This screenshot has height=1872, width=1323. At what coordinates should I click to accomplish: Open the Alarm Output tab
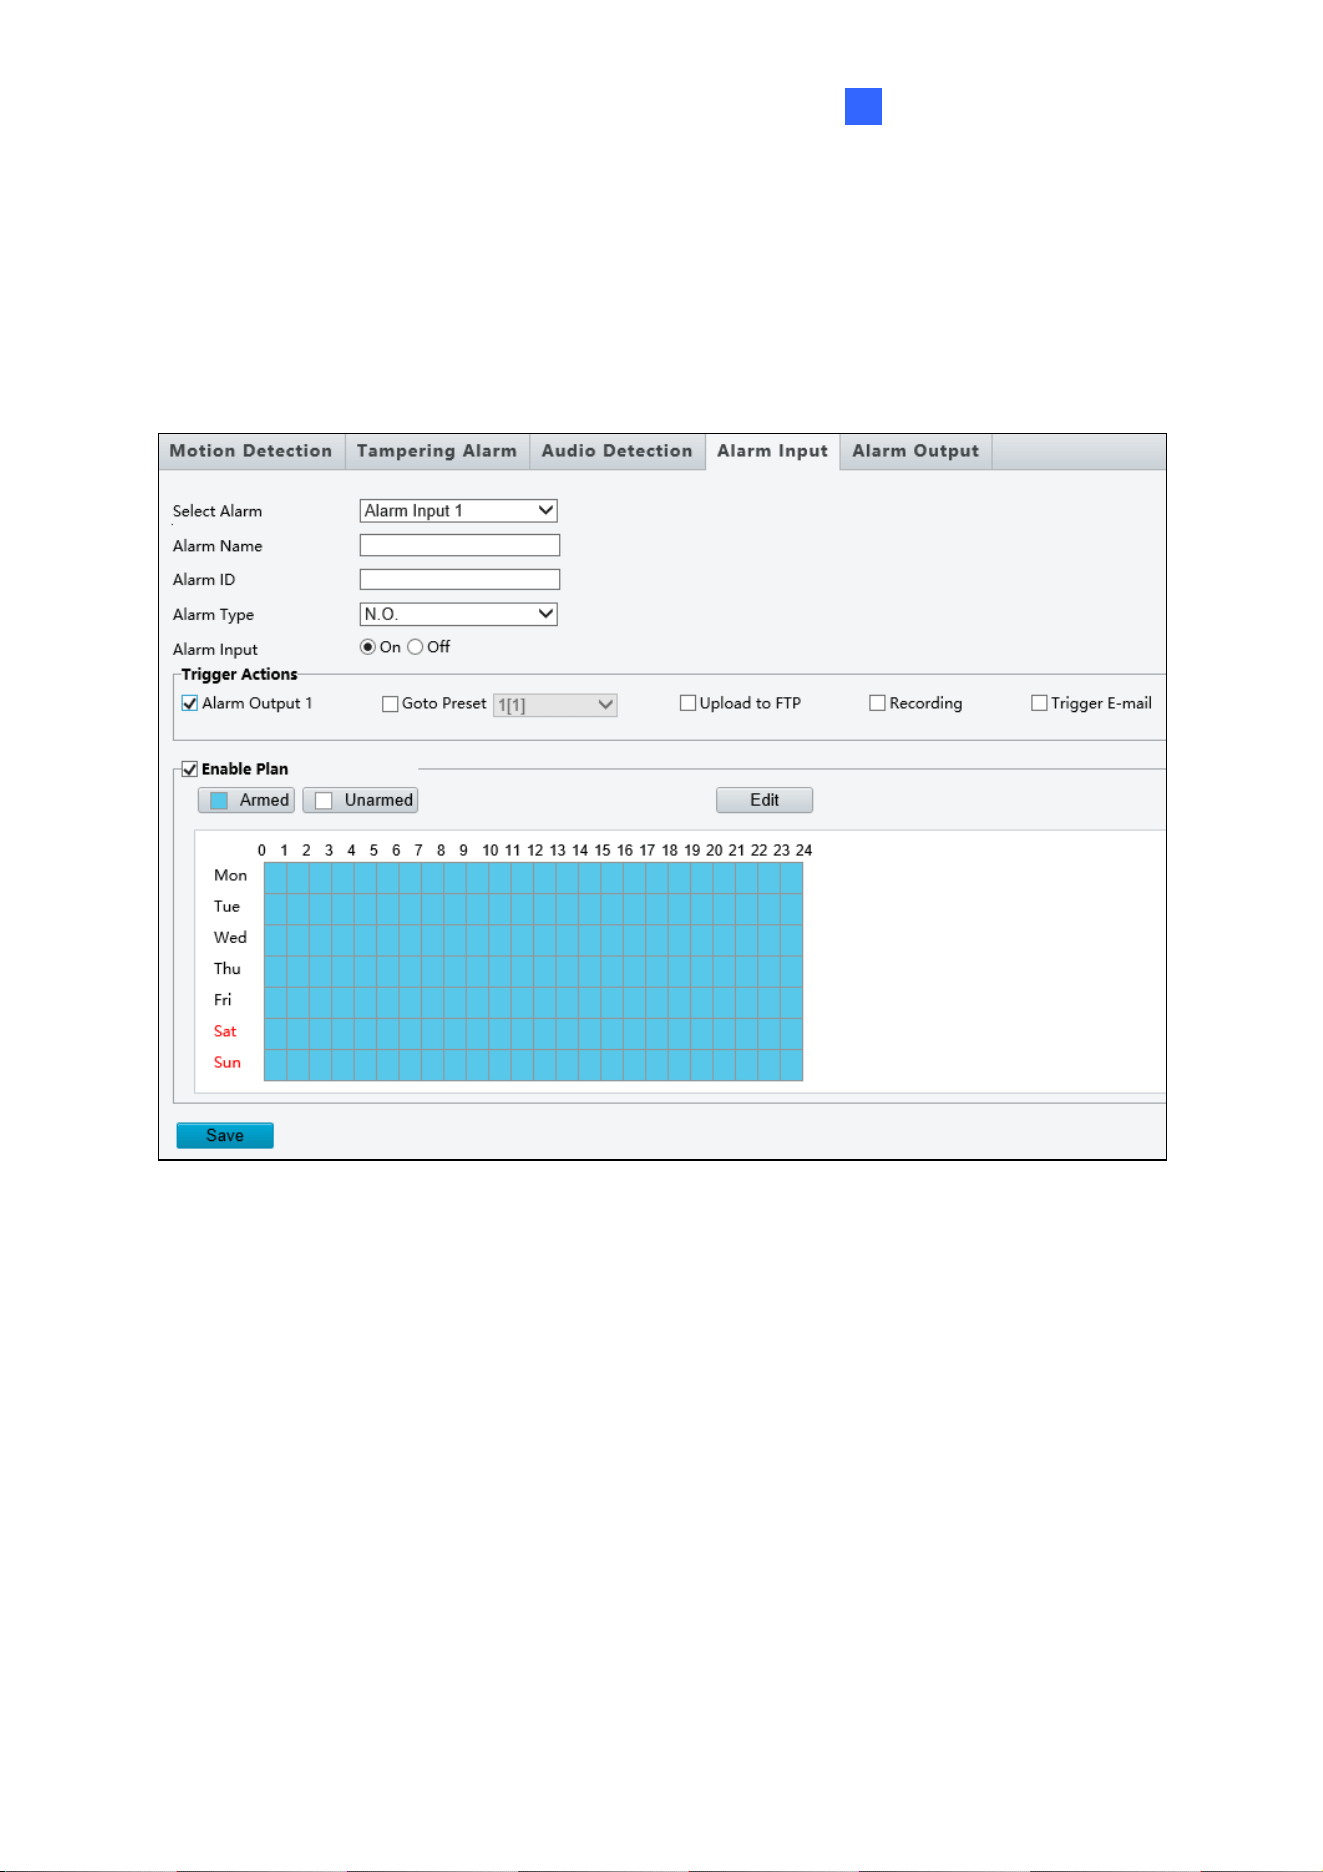tap(916, 451)
